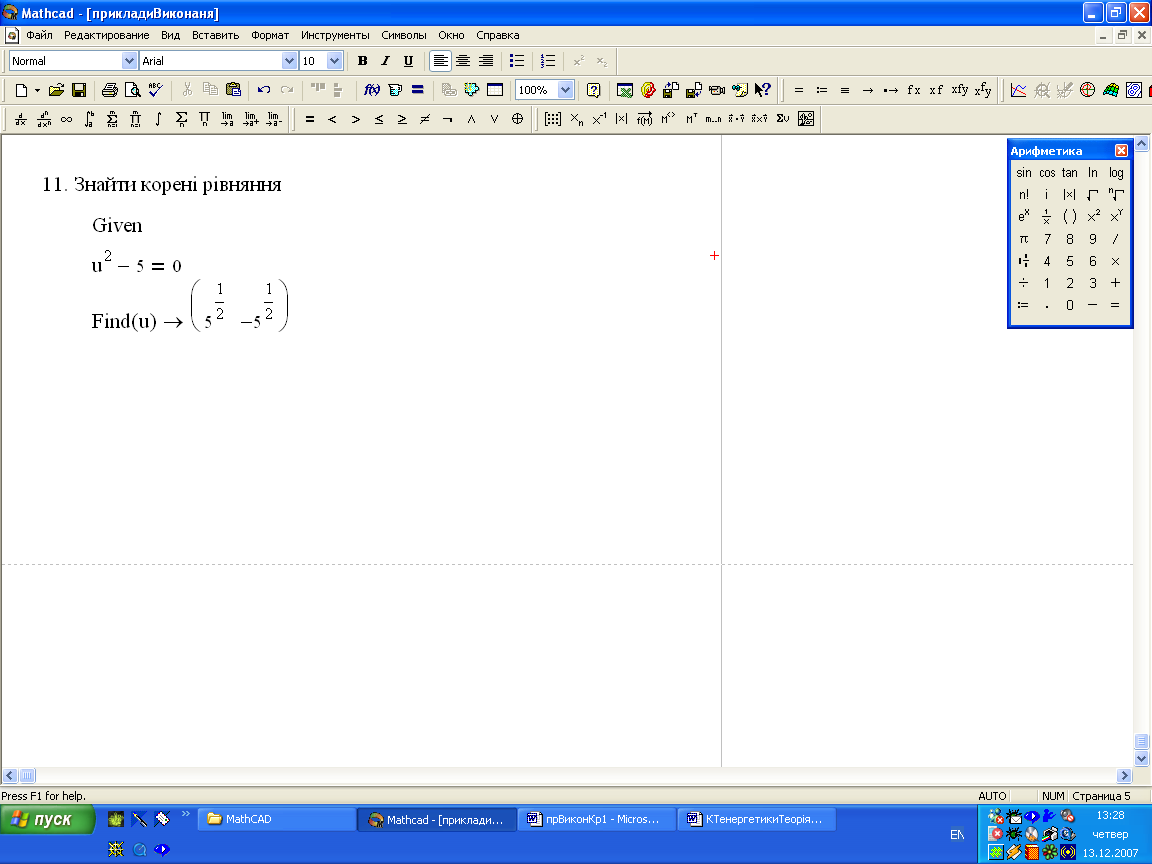Insert x squared from Arithmetic palette
Screen dimensions: 1152x864
1092,216
